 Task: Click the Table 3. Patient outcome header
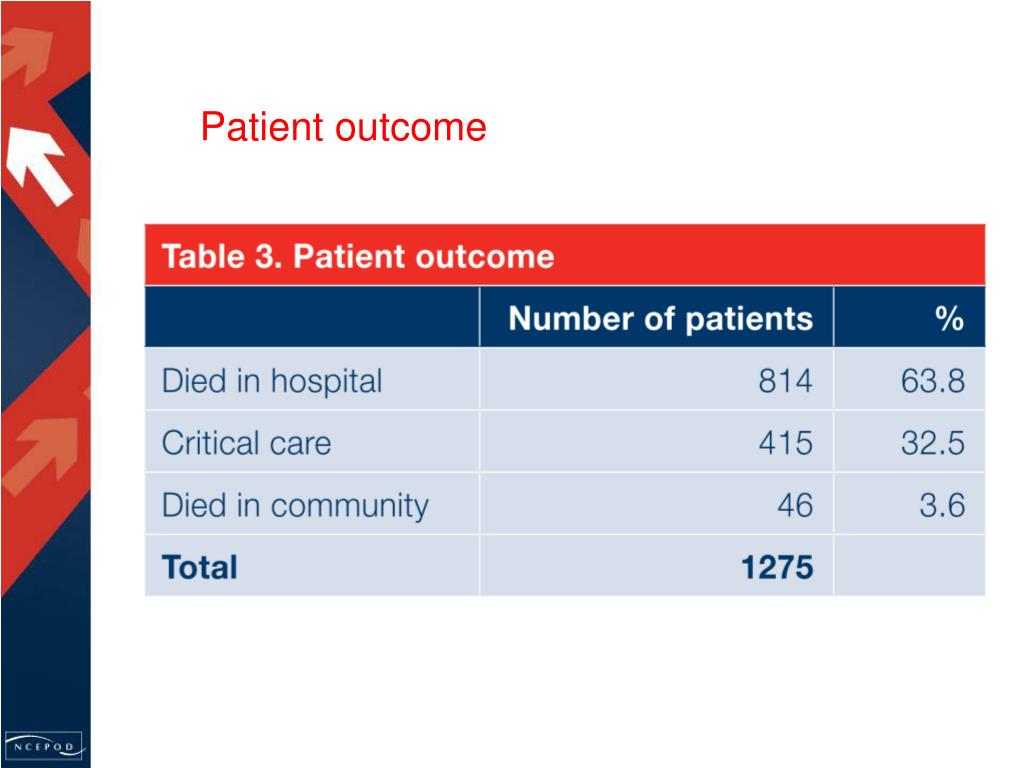click(358, 256)
